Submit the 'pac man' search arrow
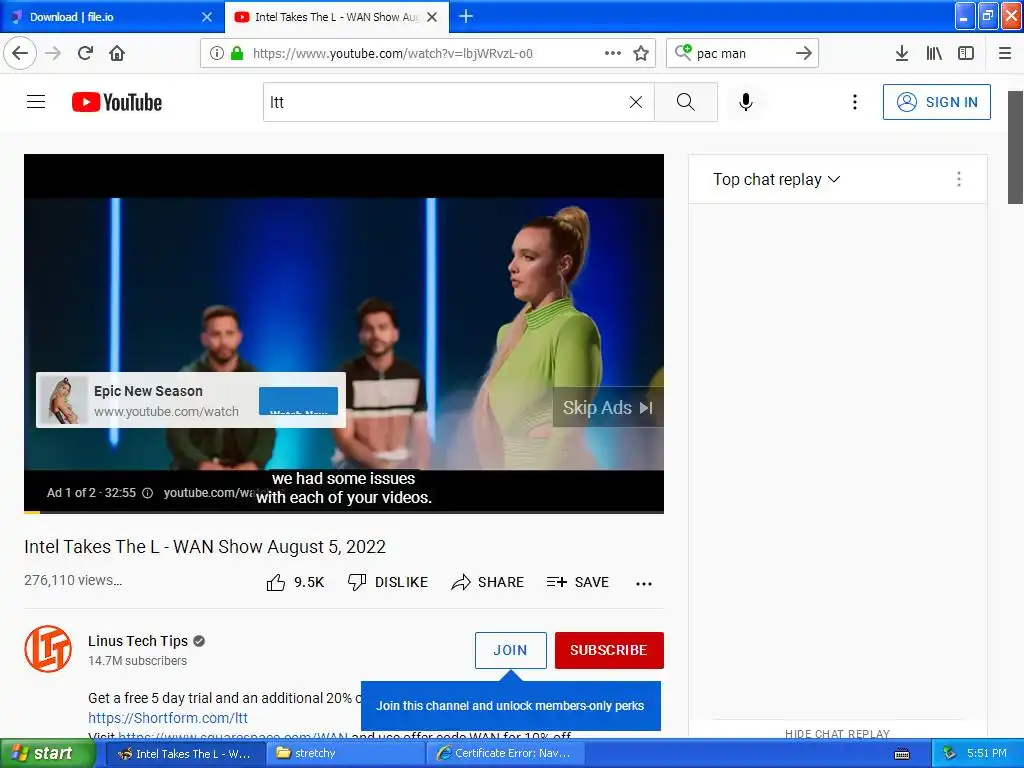This screenshot has height=768, width=1024. [x=804, y=54]
